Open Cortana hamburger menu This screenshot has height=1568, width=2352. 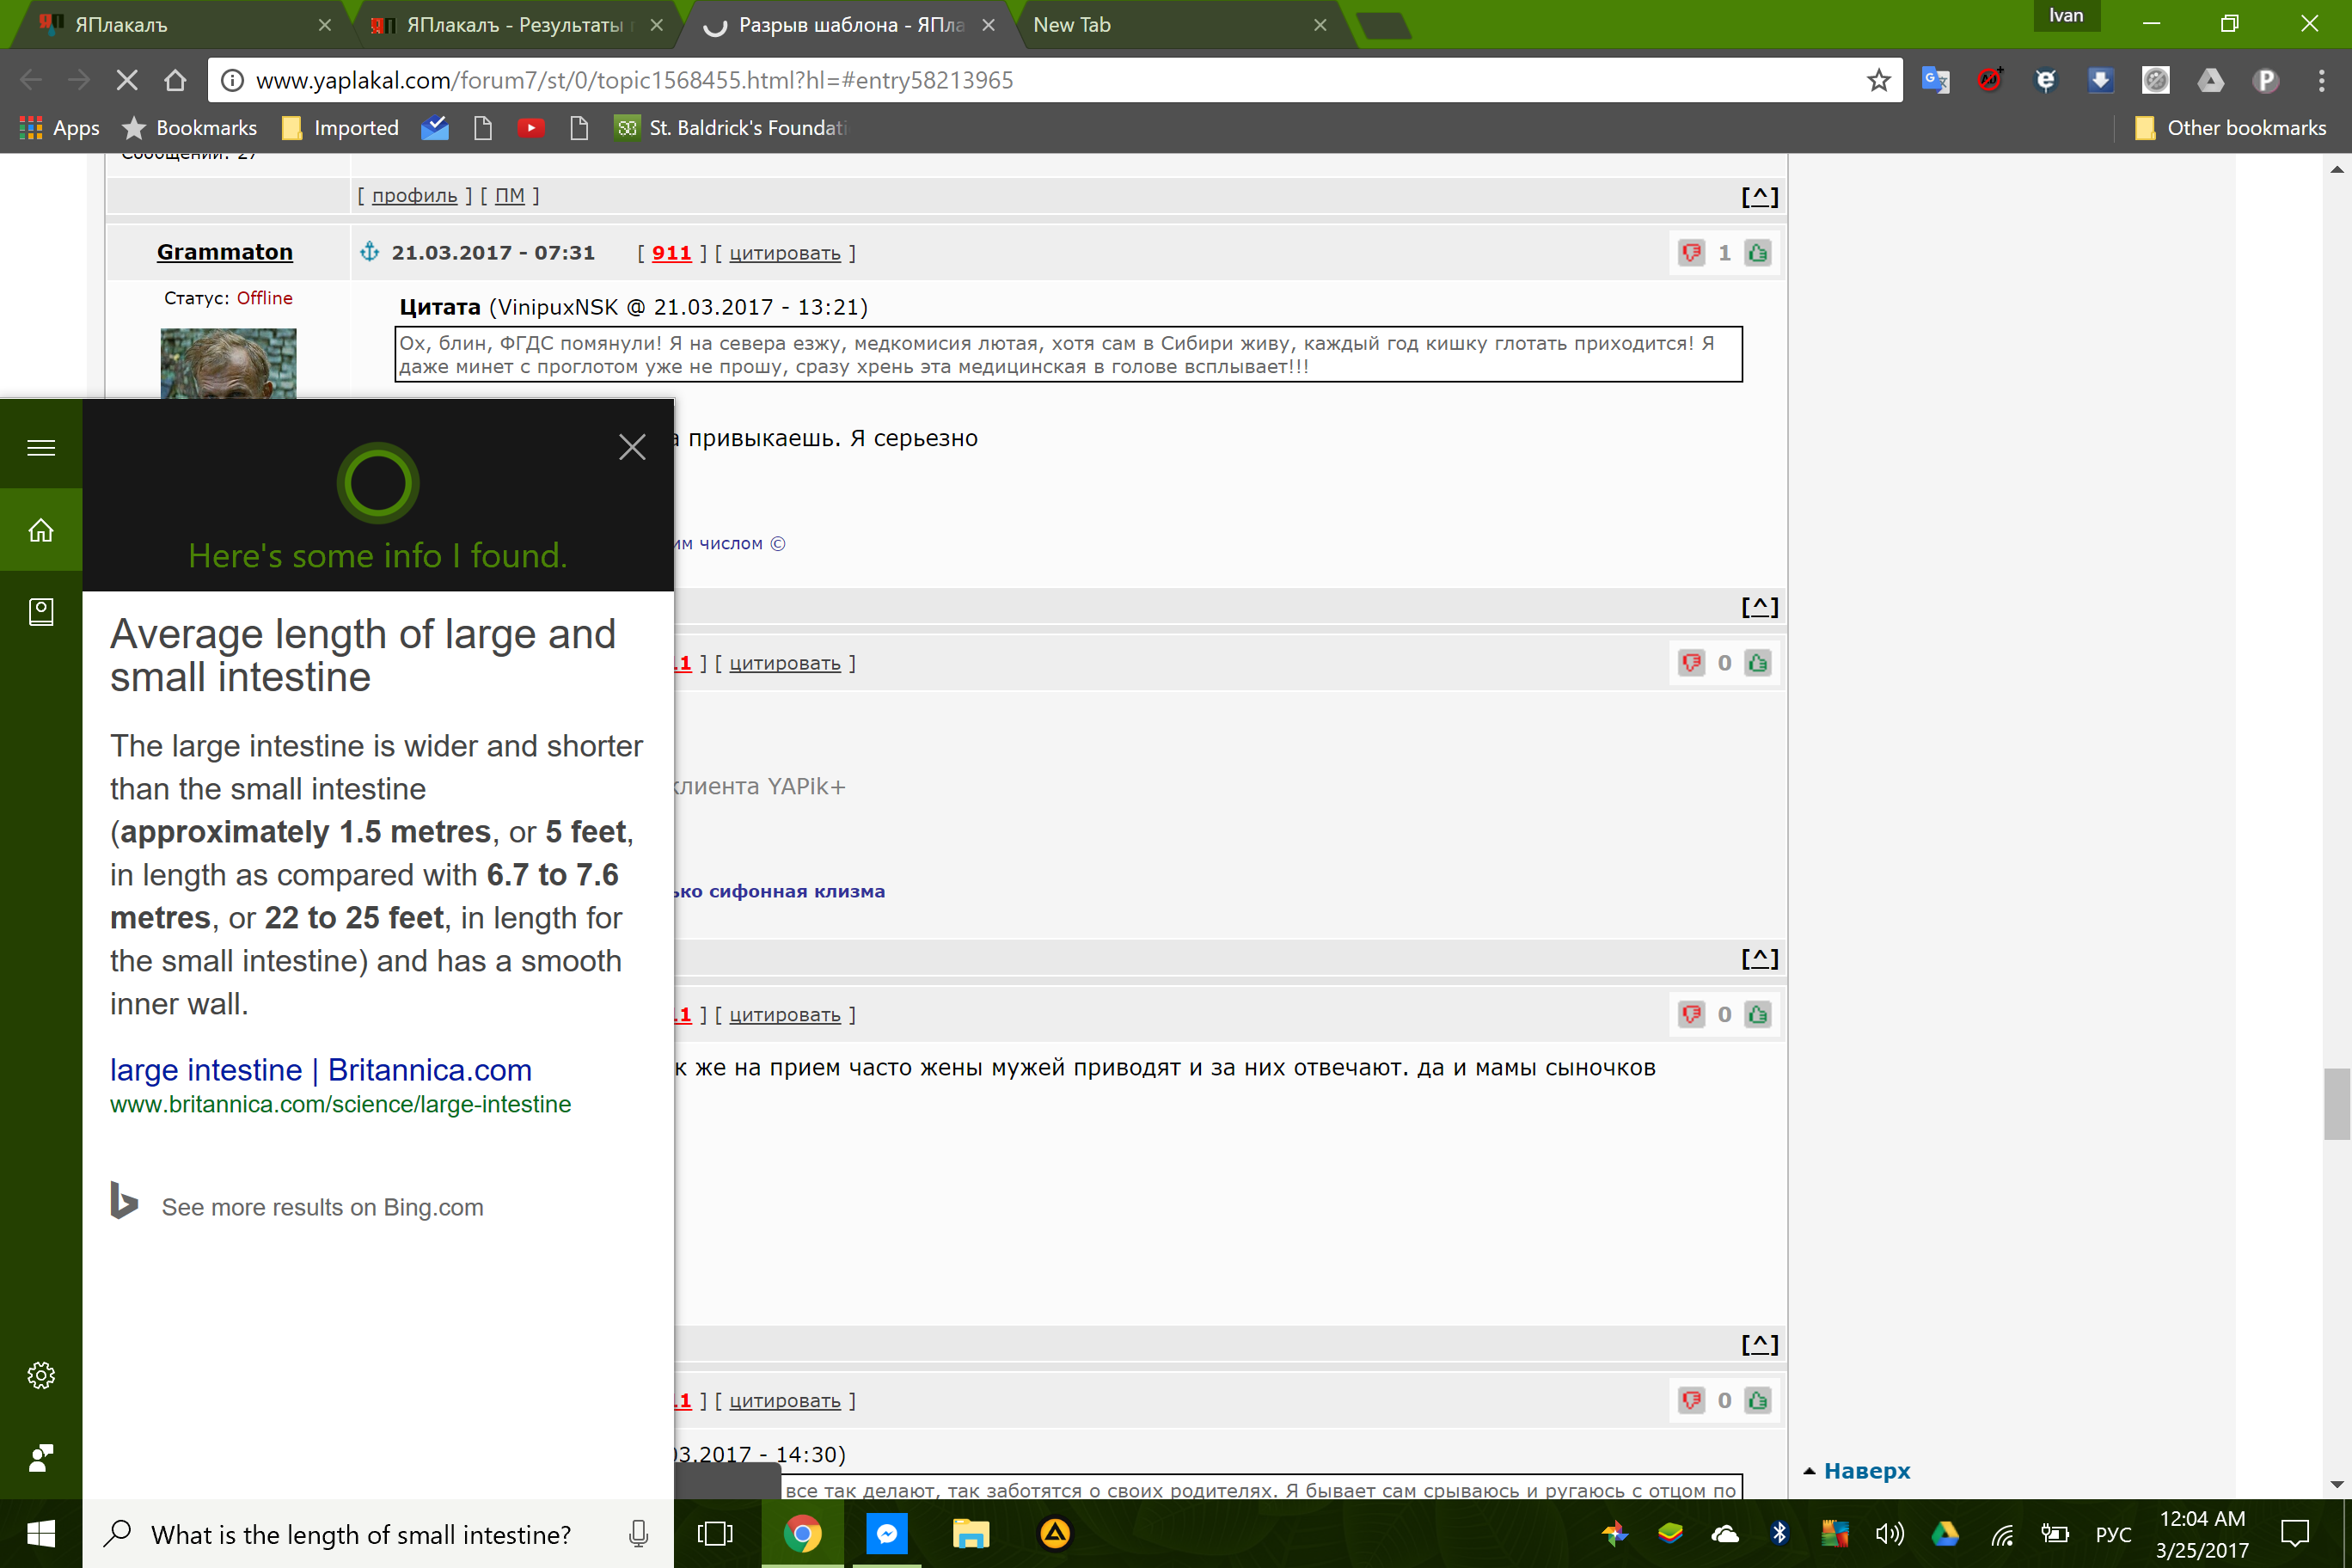coord(41,447)
